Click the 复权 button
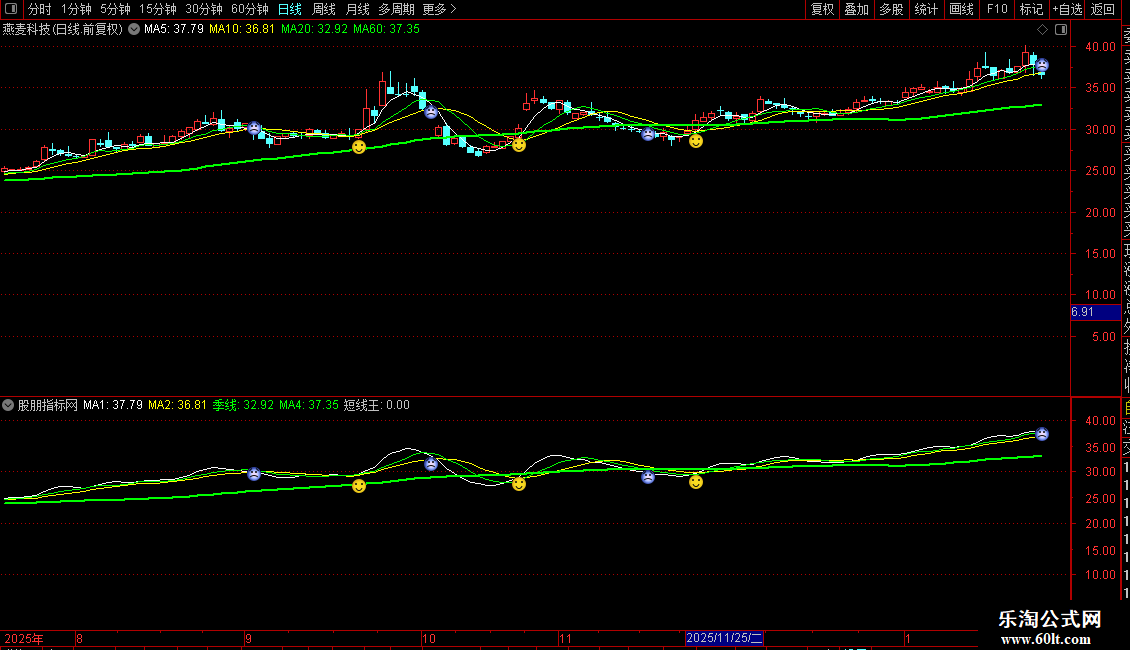Image resolution: width=1130 pixels, height=650 pixels. [822, 9]
